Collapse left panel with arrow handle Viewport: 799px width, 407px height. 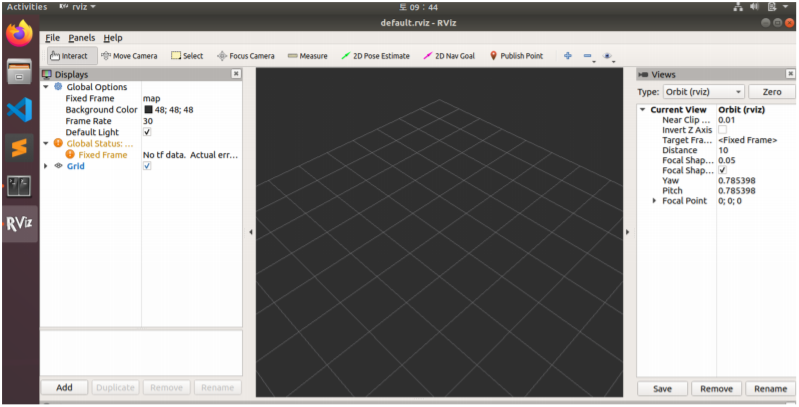pos(250,232)
